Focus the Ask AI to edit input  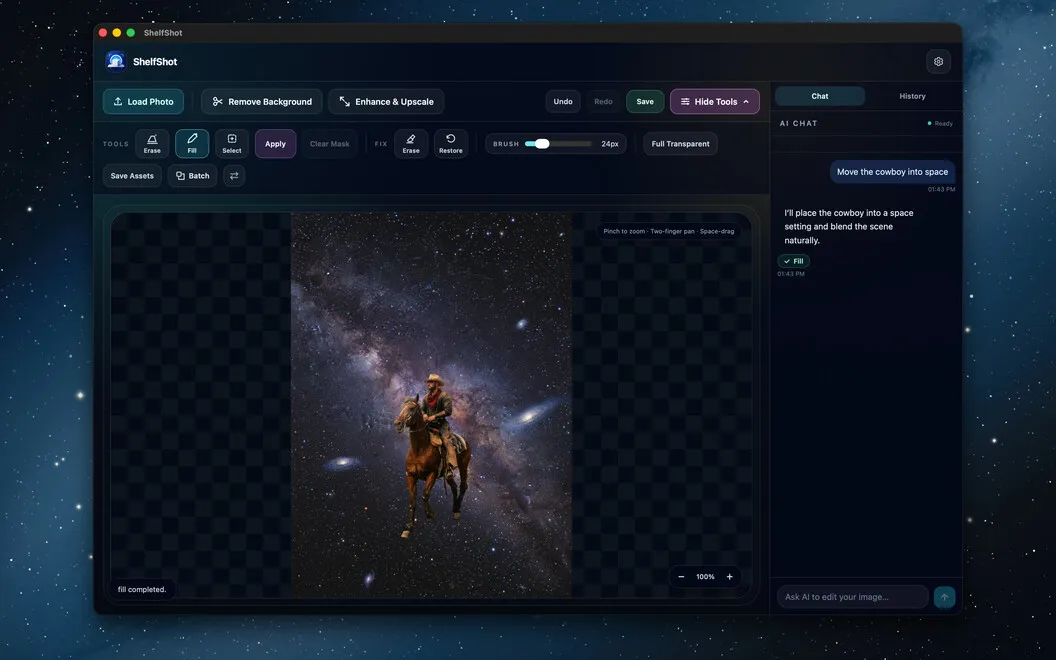pyautogui.click(x=853, y=597)
